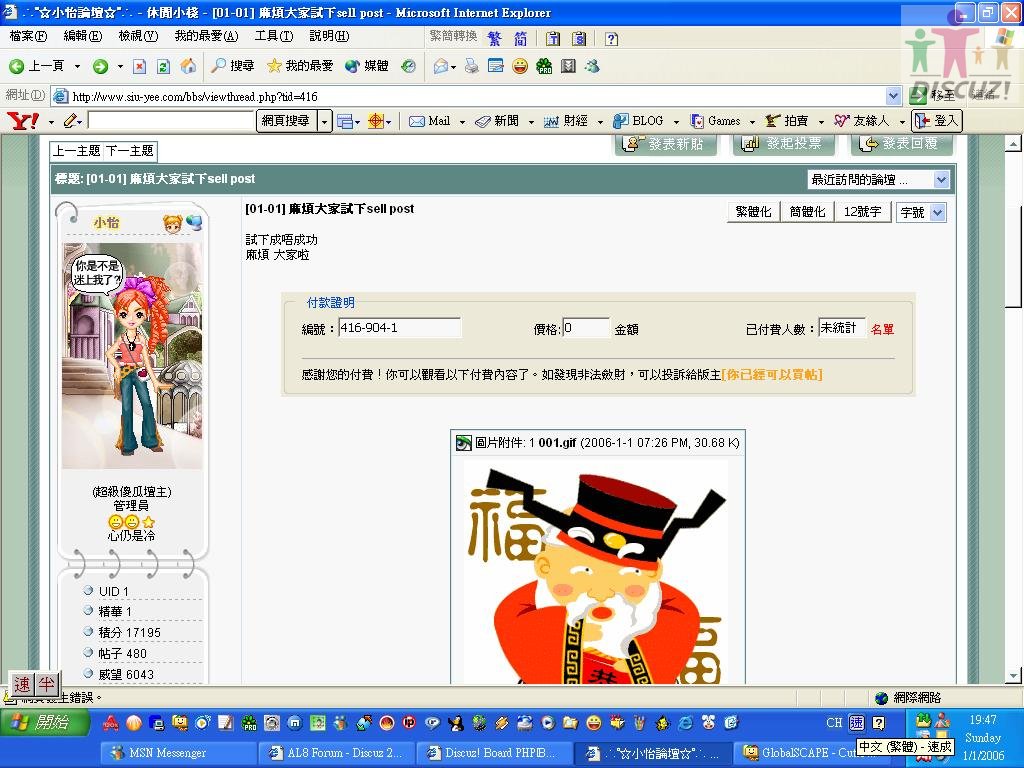Expand Yahoo Mail dropdown arrow
This screenshot has width=1024, height=768.
pyautogui.click(x=462, y=121)
